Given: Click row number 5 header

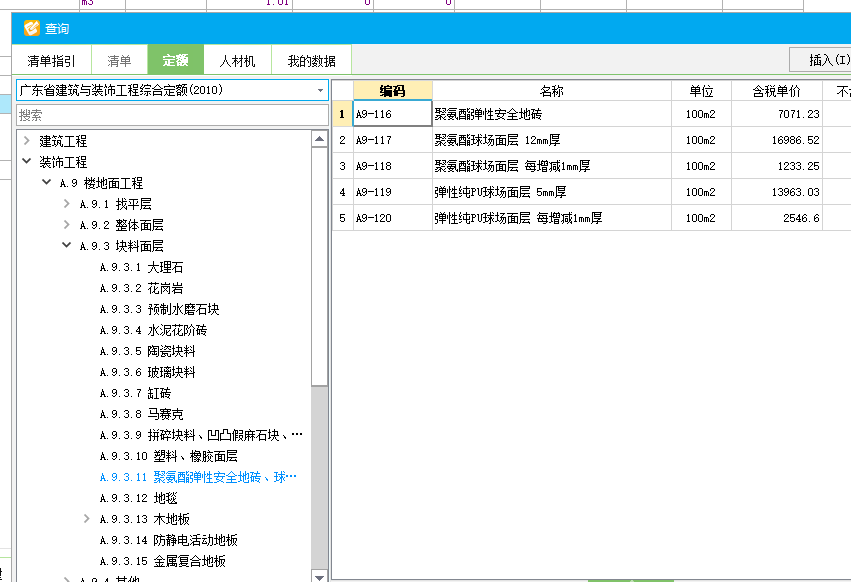Looking at the screenshot, I should (342, 218).
